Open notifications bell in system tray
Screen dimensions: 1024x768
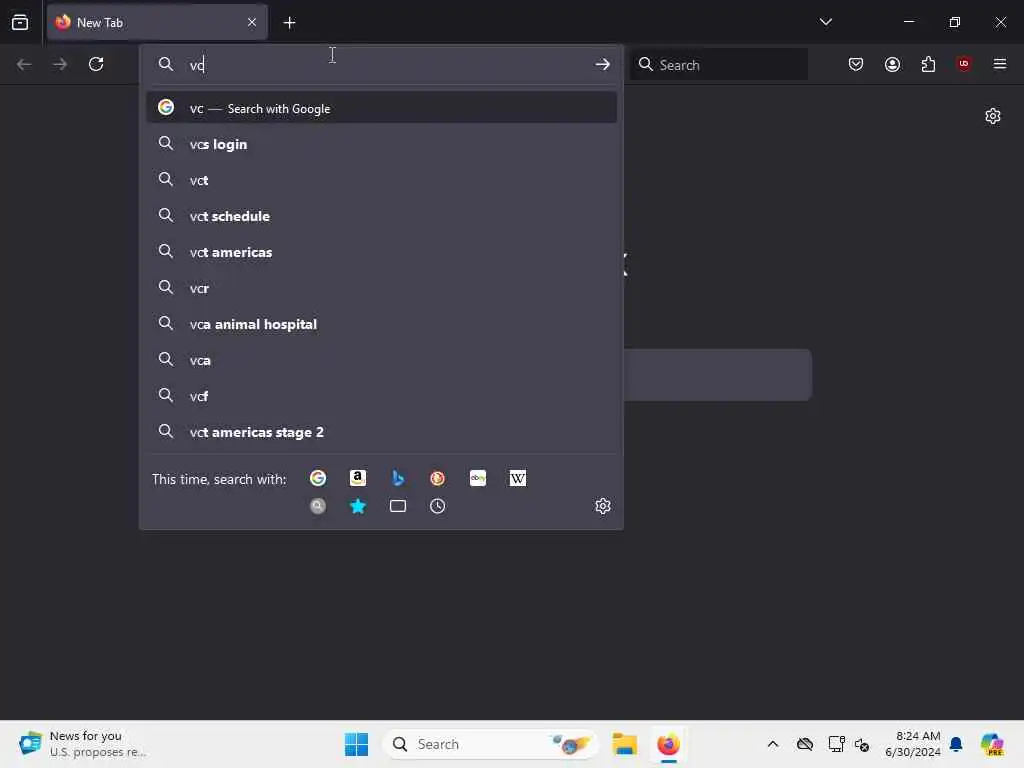point(956,744)
